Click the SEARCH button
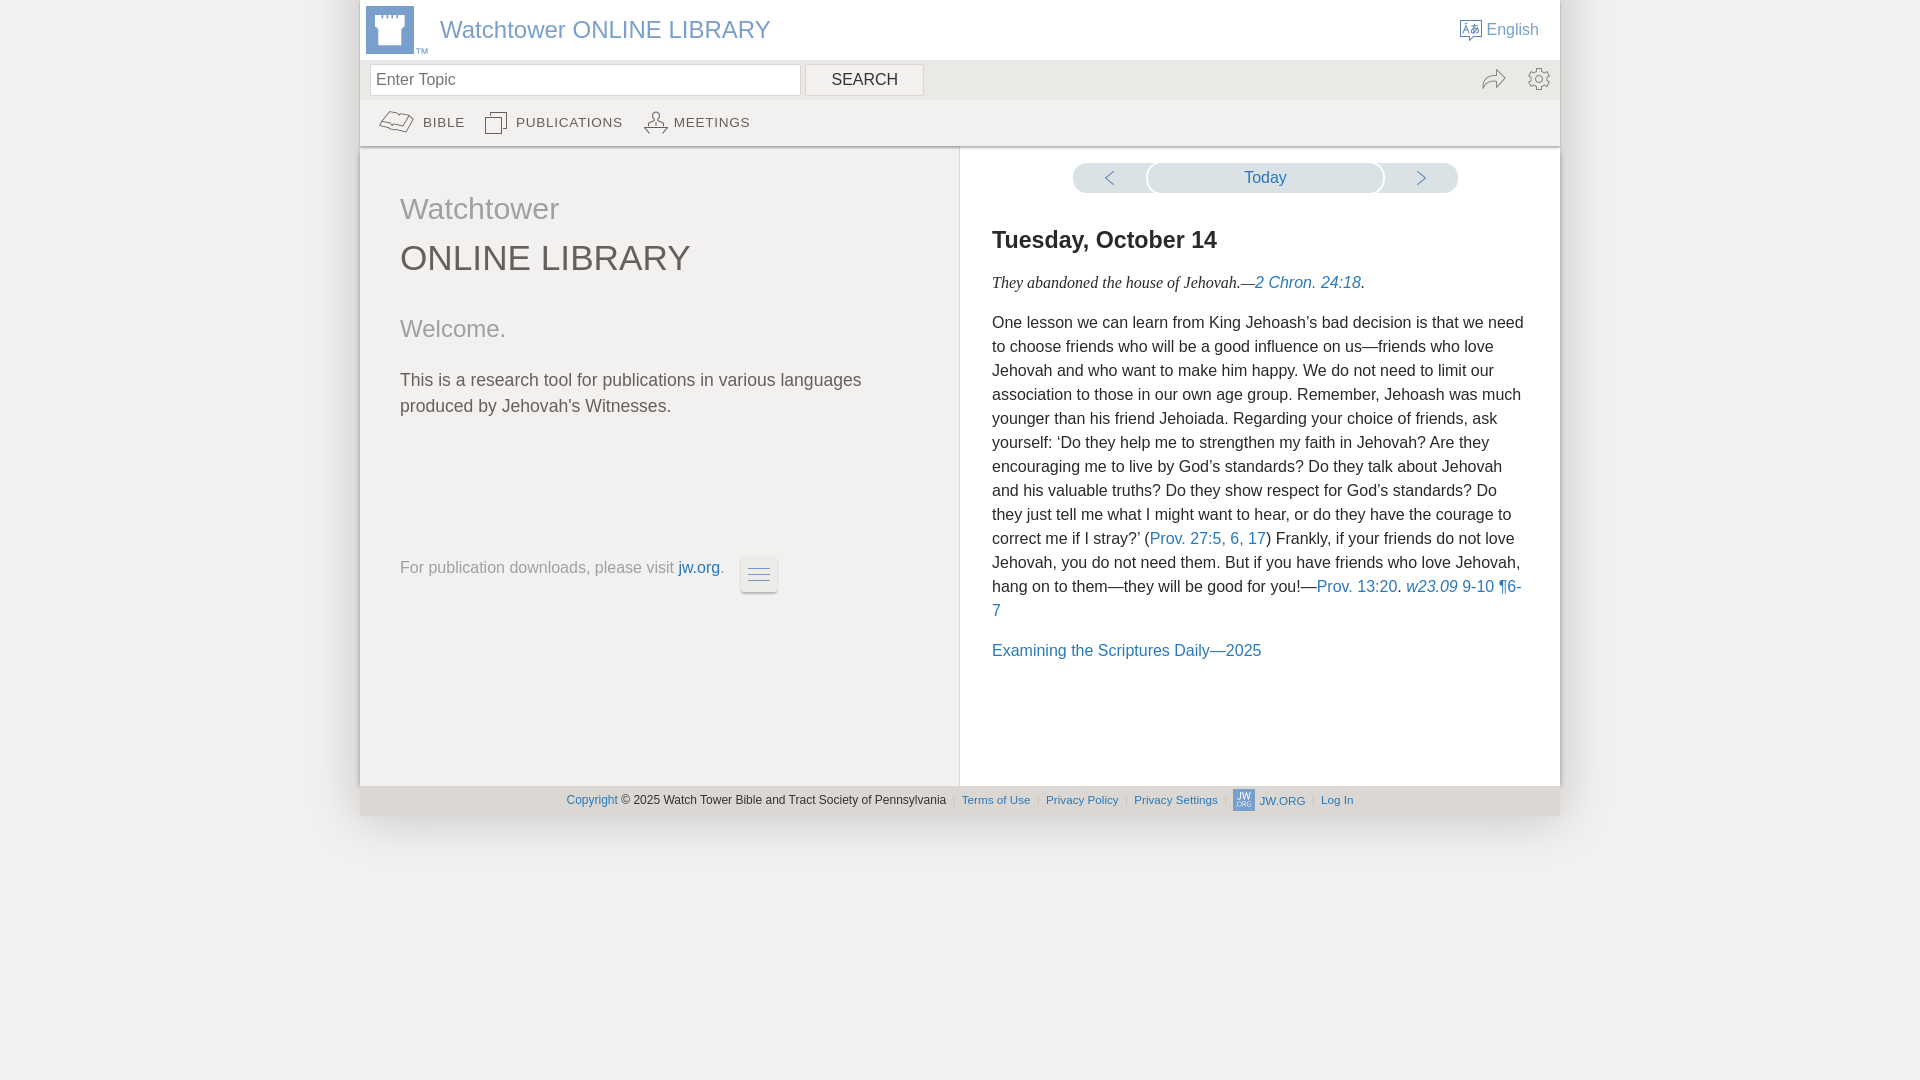The image size is (1920, 1080). pyautogui.click(x=865, y=80)
